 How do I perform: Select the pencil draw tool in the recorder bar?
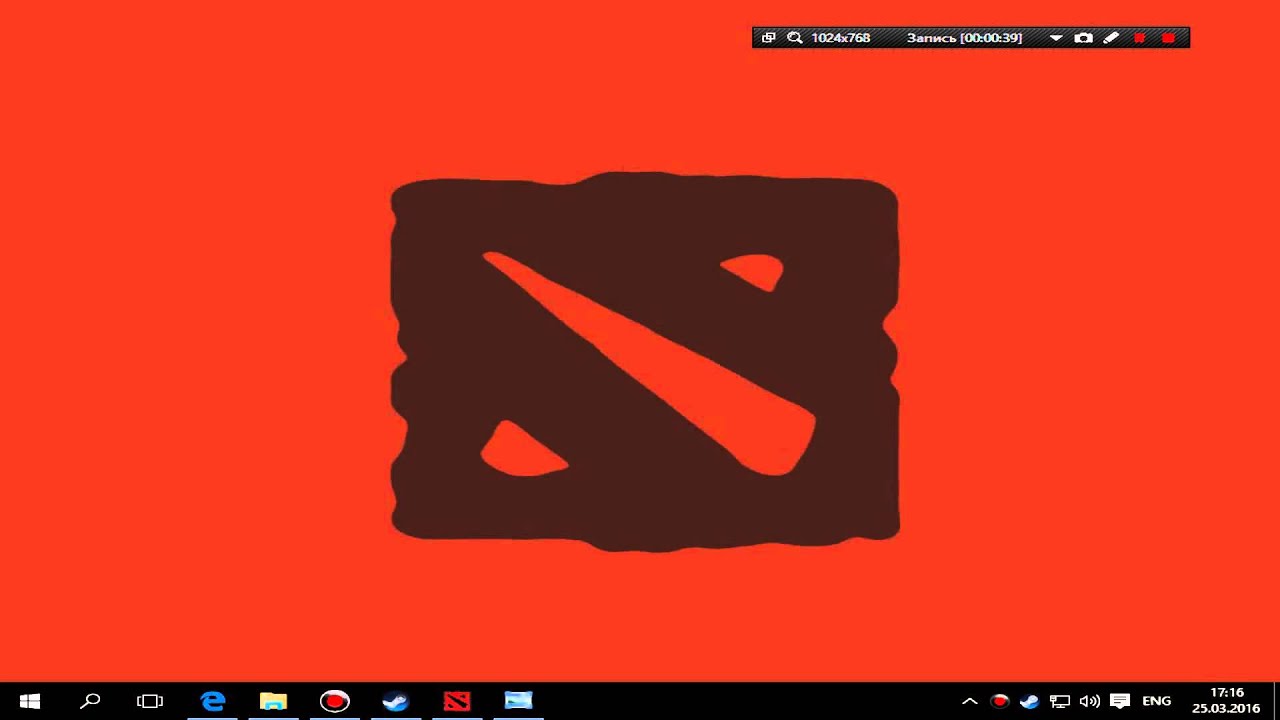(x=1111, y=38)
